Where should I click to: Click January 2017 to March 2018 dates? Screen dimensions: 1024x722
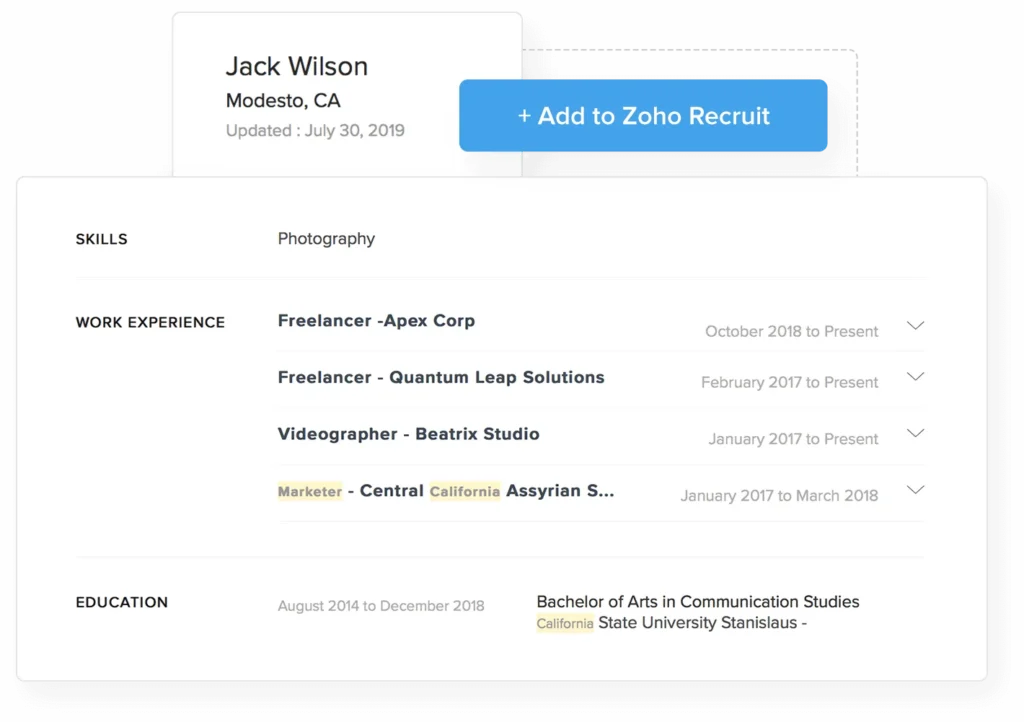pos(779,496)
